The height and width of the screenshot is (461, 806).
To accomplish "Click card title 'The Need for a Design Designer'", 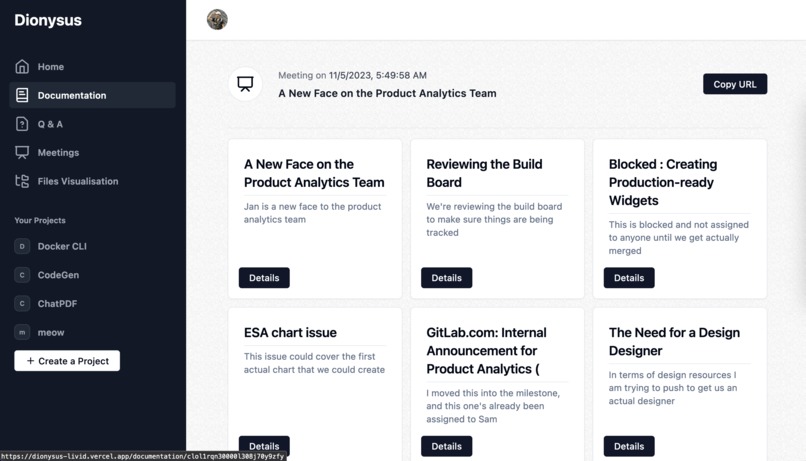I will click(x=674, y=342).
